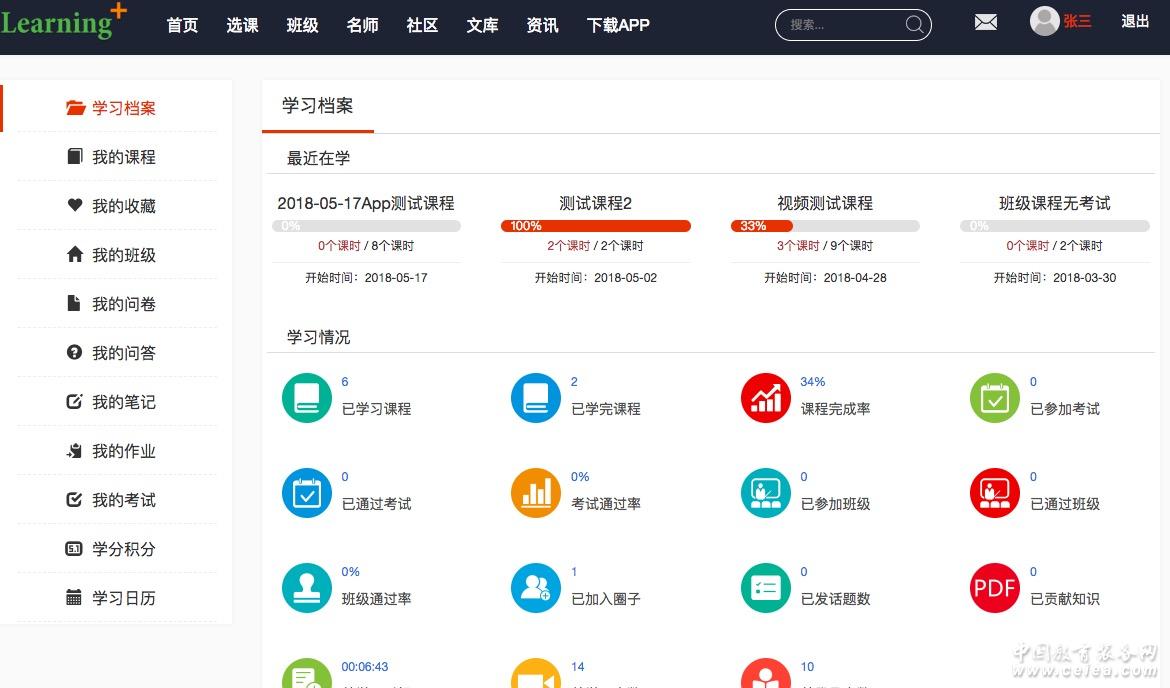Click the search magnifier icon

(914, 25)
